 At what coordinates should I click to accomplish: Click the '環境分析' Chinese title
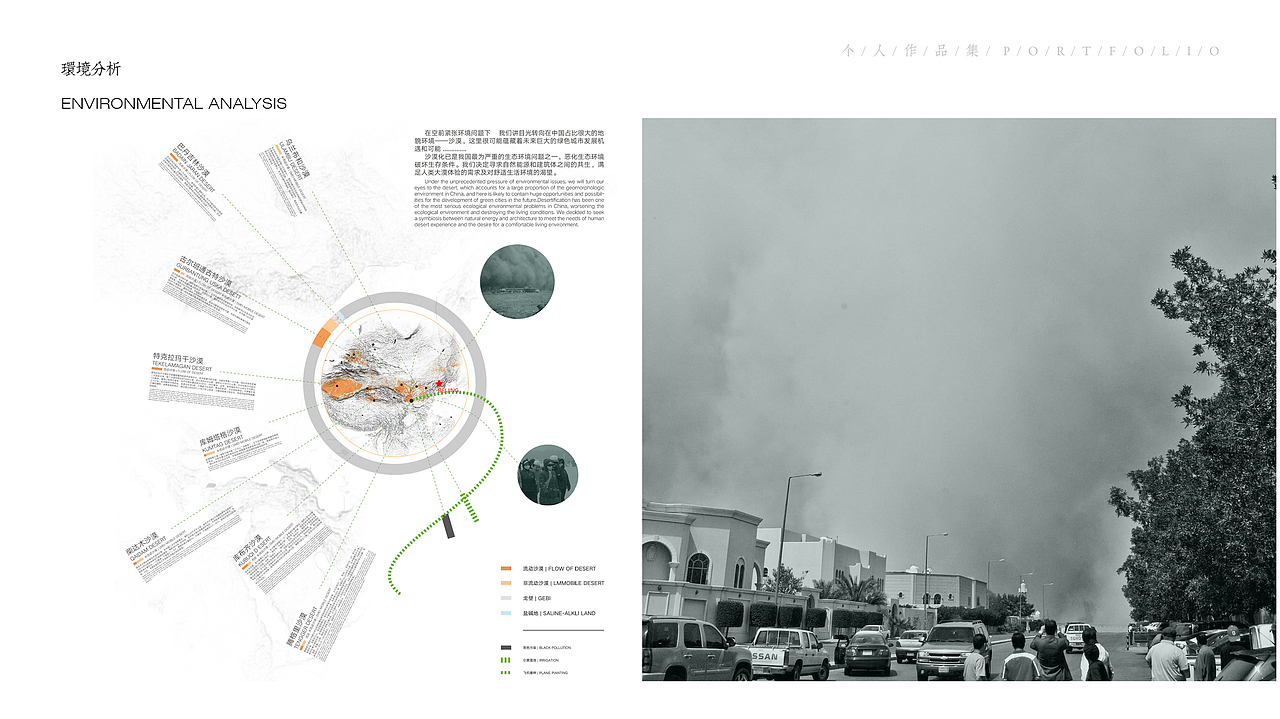91,69
